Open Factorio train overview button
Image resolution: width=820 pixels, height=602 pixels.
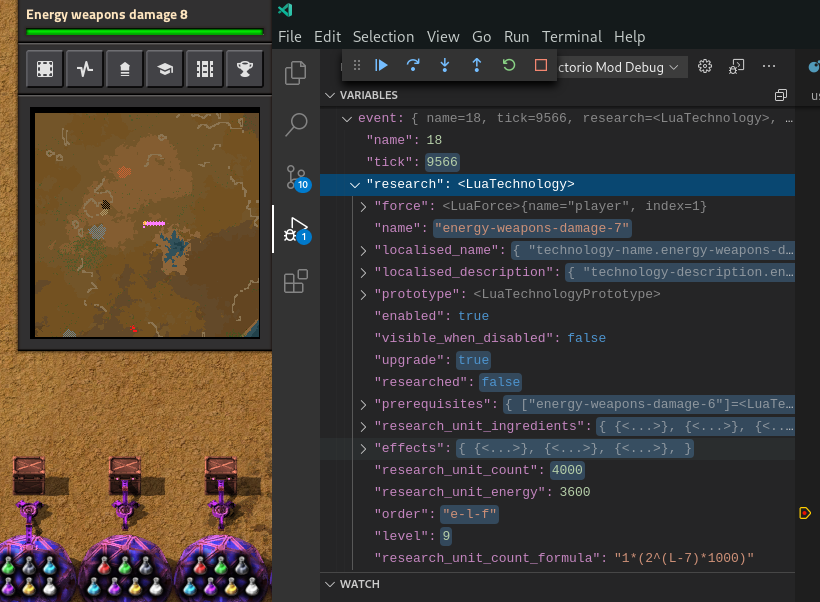click(204, 69)
